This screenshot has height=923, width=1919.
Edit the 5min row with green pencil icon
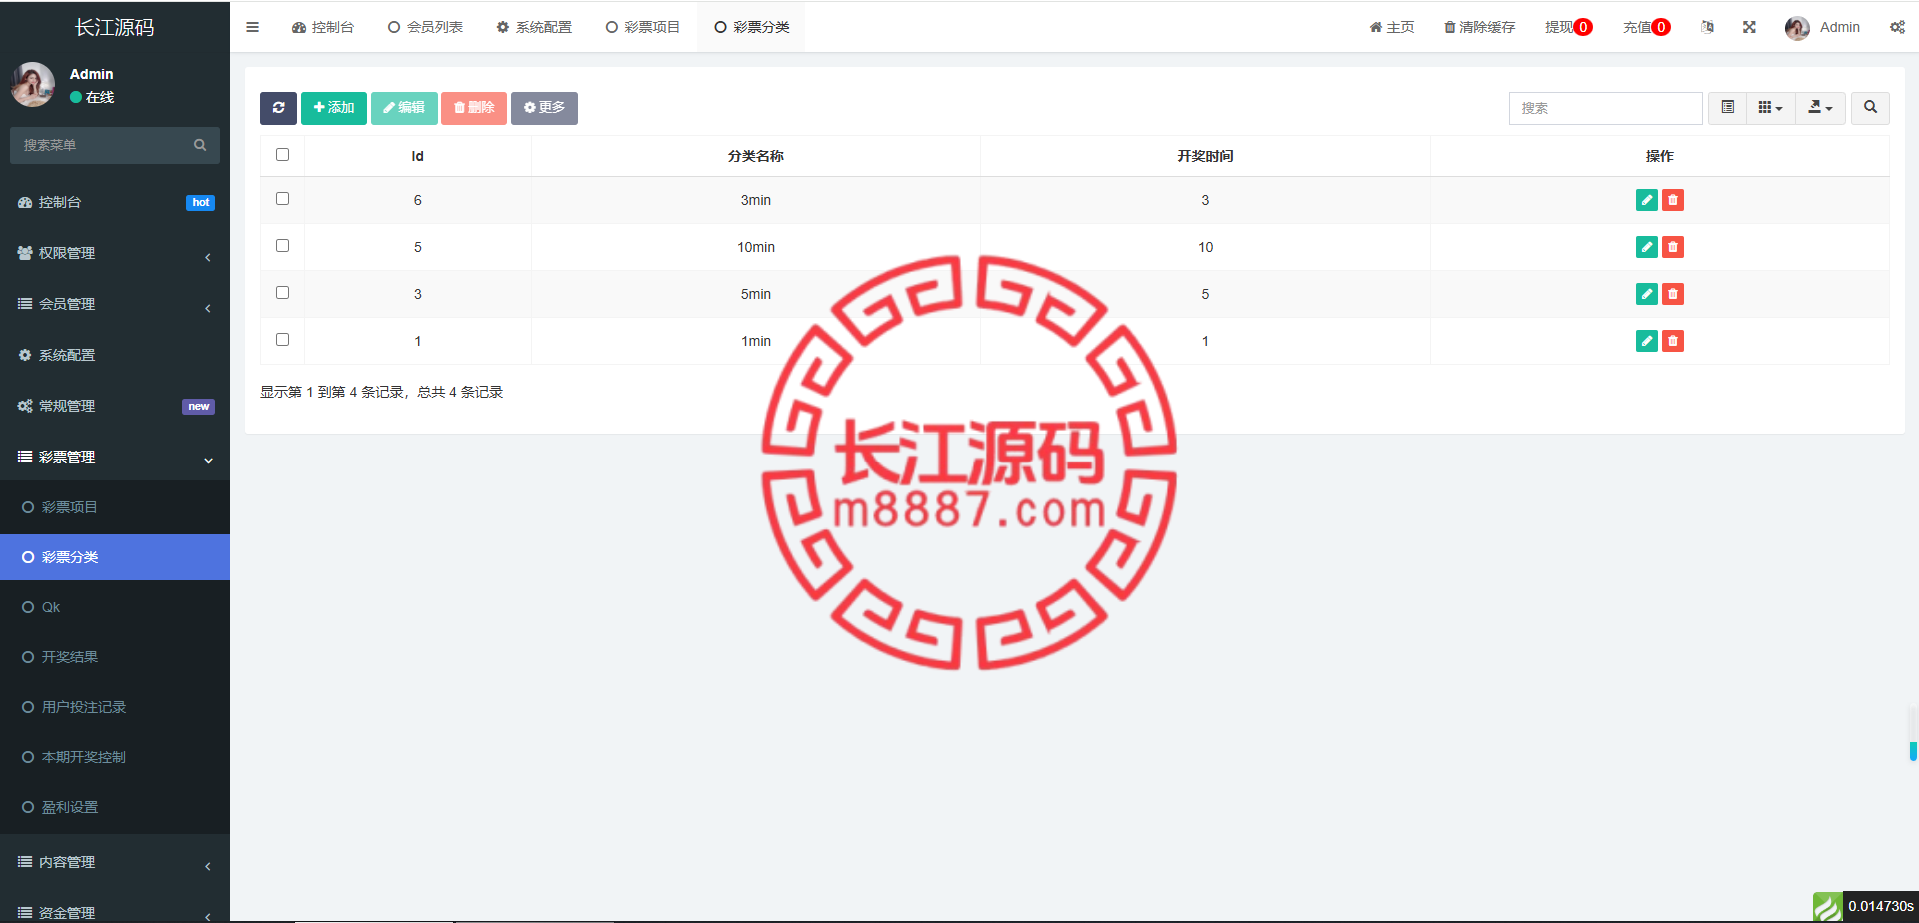pyautogui.click(x=1646, y=294)
